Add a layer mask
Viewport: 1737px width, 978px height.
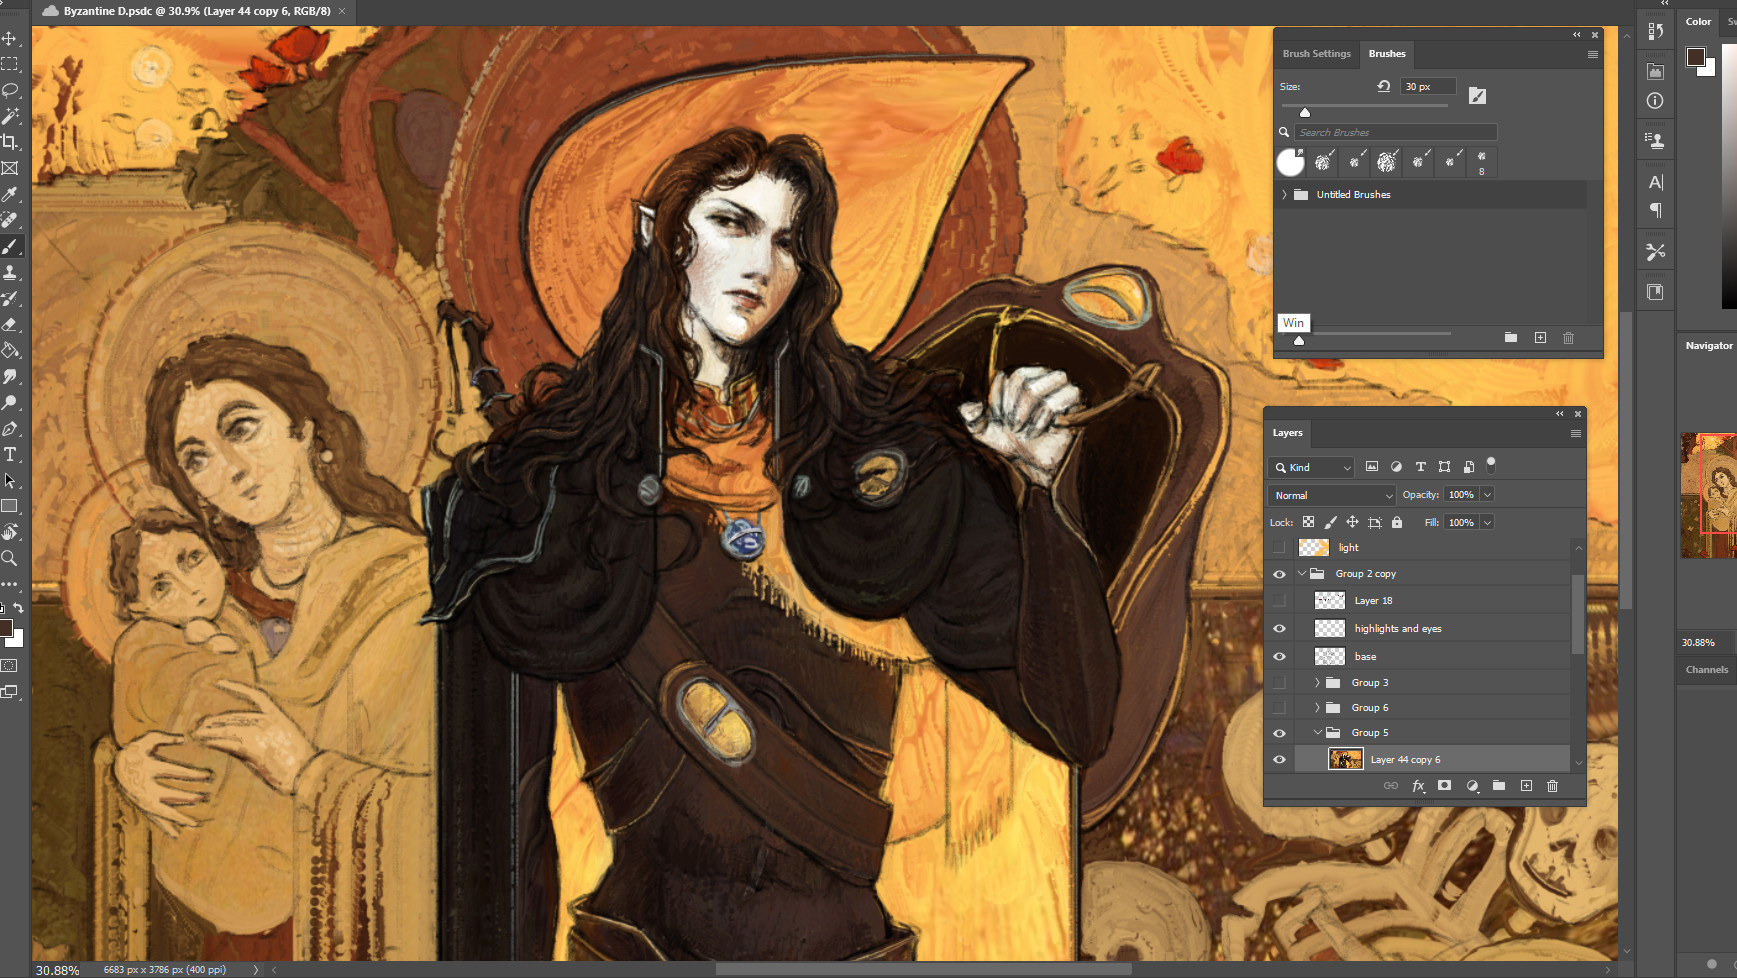[1444, 786]
